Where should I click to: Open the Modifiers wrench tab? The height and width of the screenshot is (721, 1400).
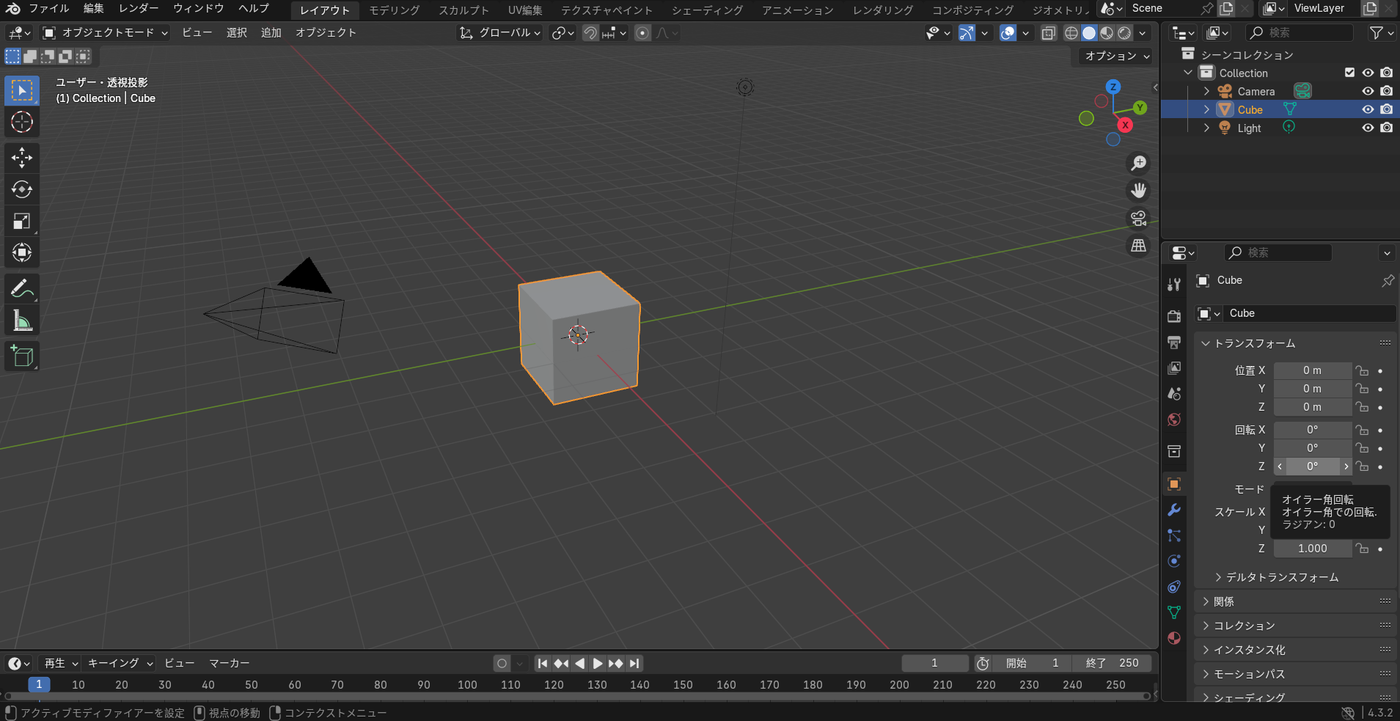click(1174, 510)
